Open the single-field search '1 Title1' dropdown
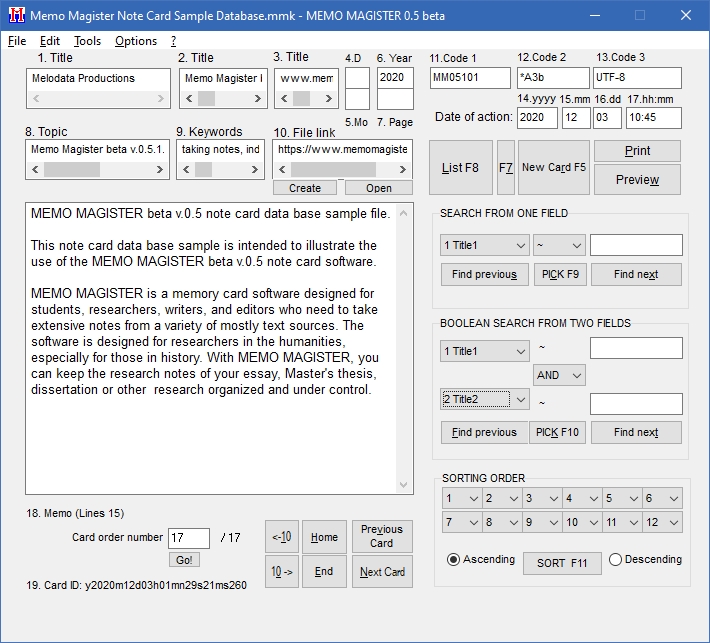The image size is (710, 643). [485, 245]
